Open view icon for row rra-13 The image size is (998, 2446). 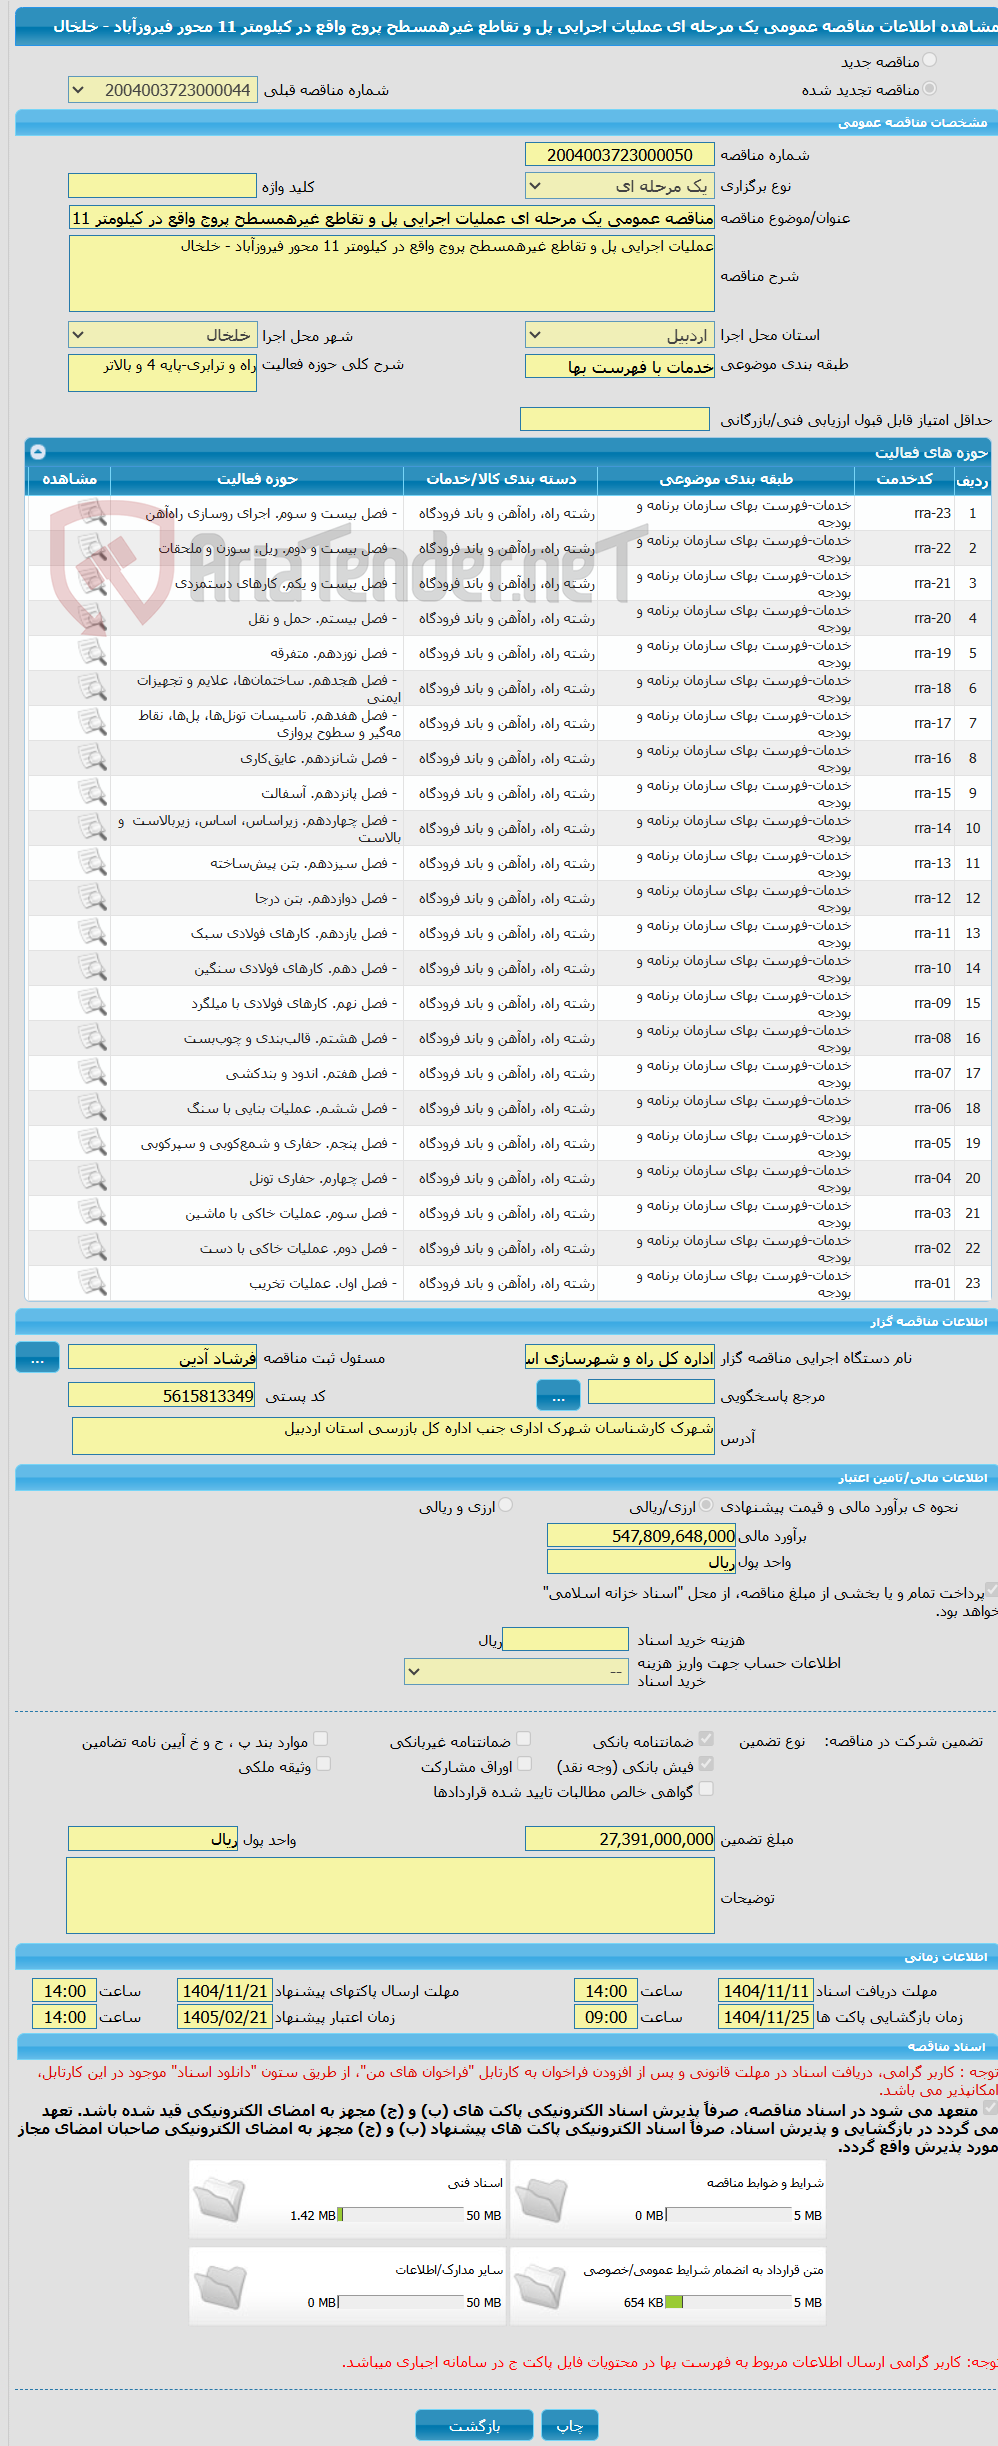pyautogui.click(x=92, y=863)
